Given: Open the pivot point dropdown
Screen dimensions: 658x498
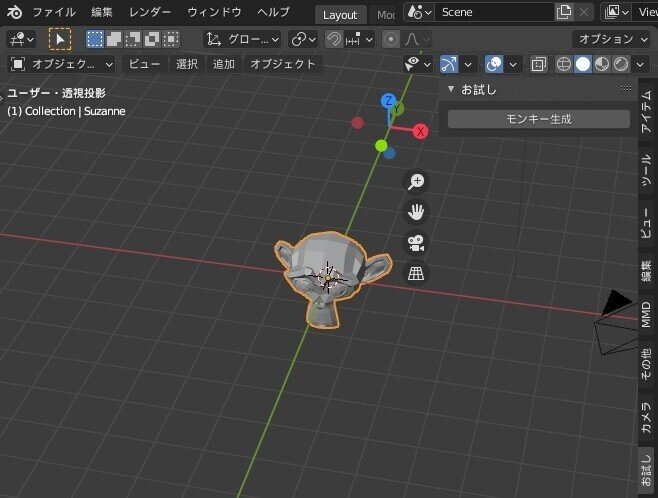Looking at the screenshot, I should point(303,39).
